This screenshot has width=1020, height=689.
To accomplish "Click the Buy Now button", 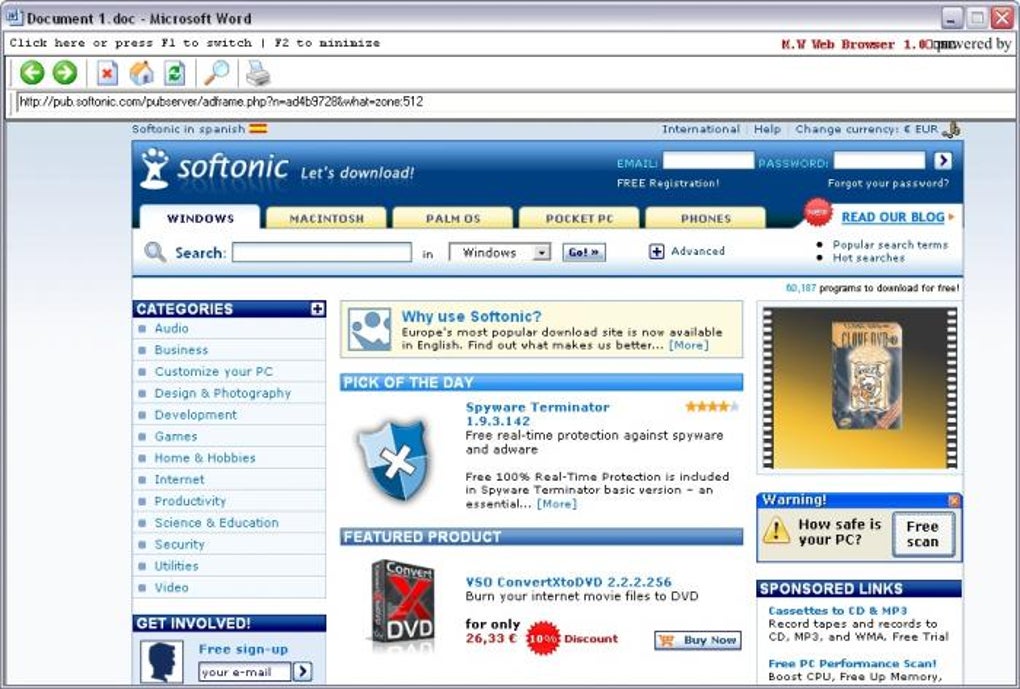I will point(698,640).
